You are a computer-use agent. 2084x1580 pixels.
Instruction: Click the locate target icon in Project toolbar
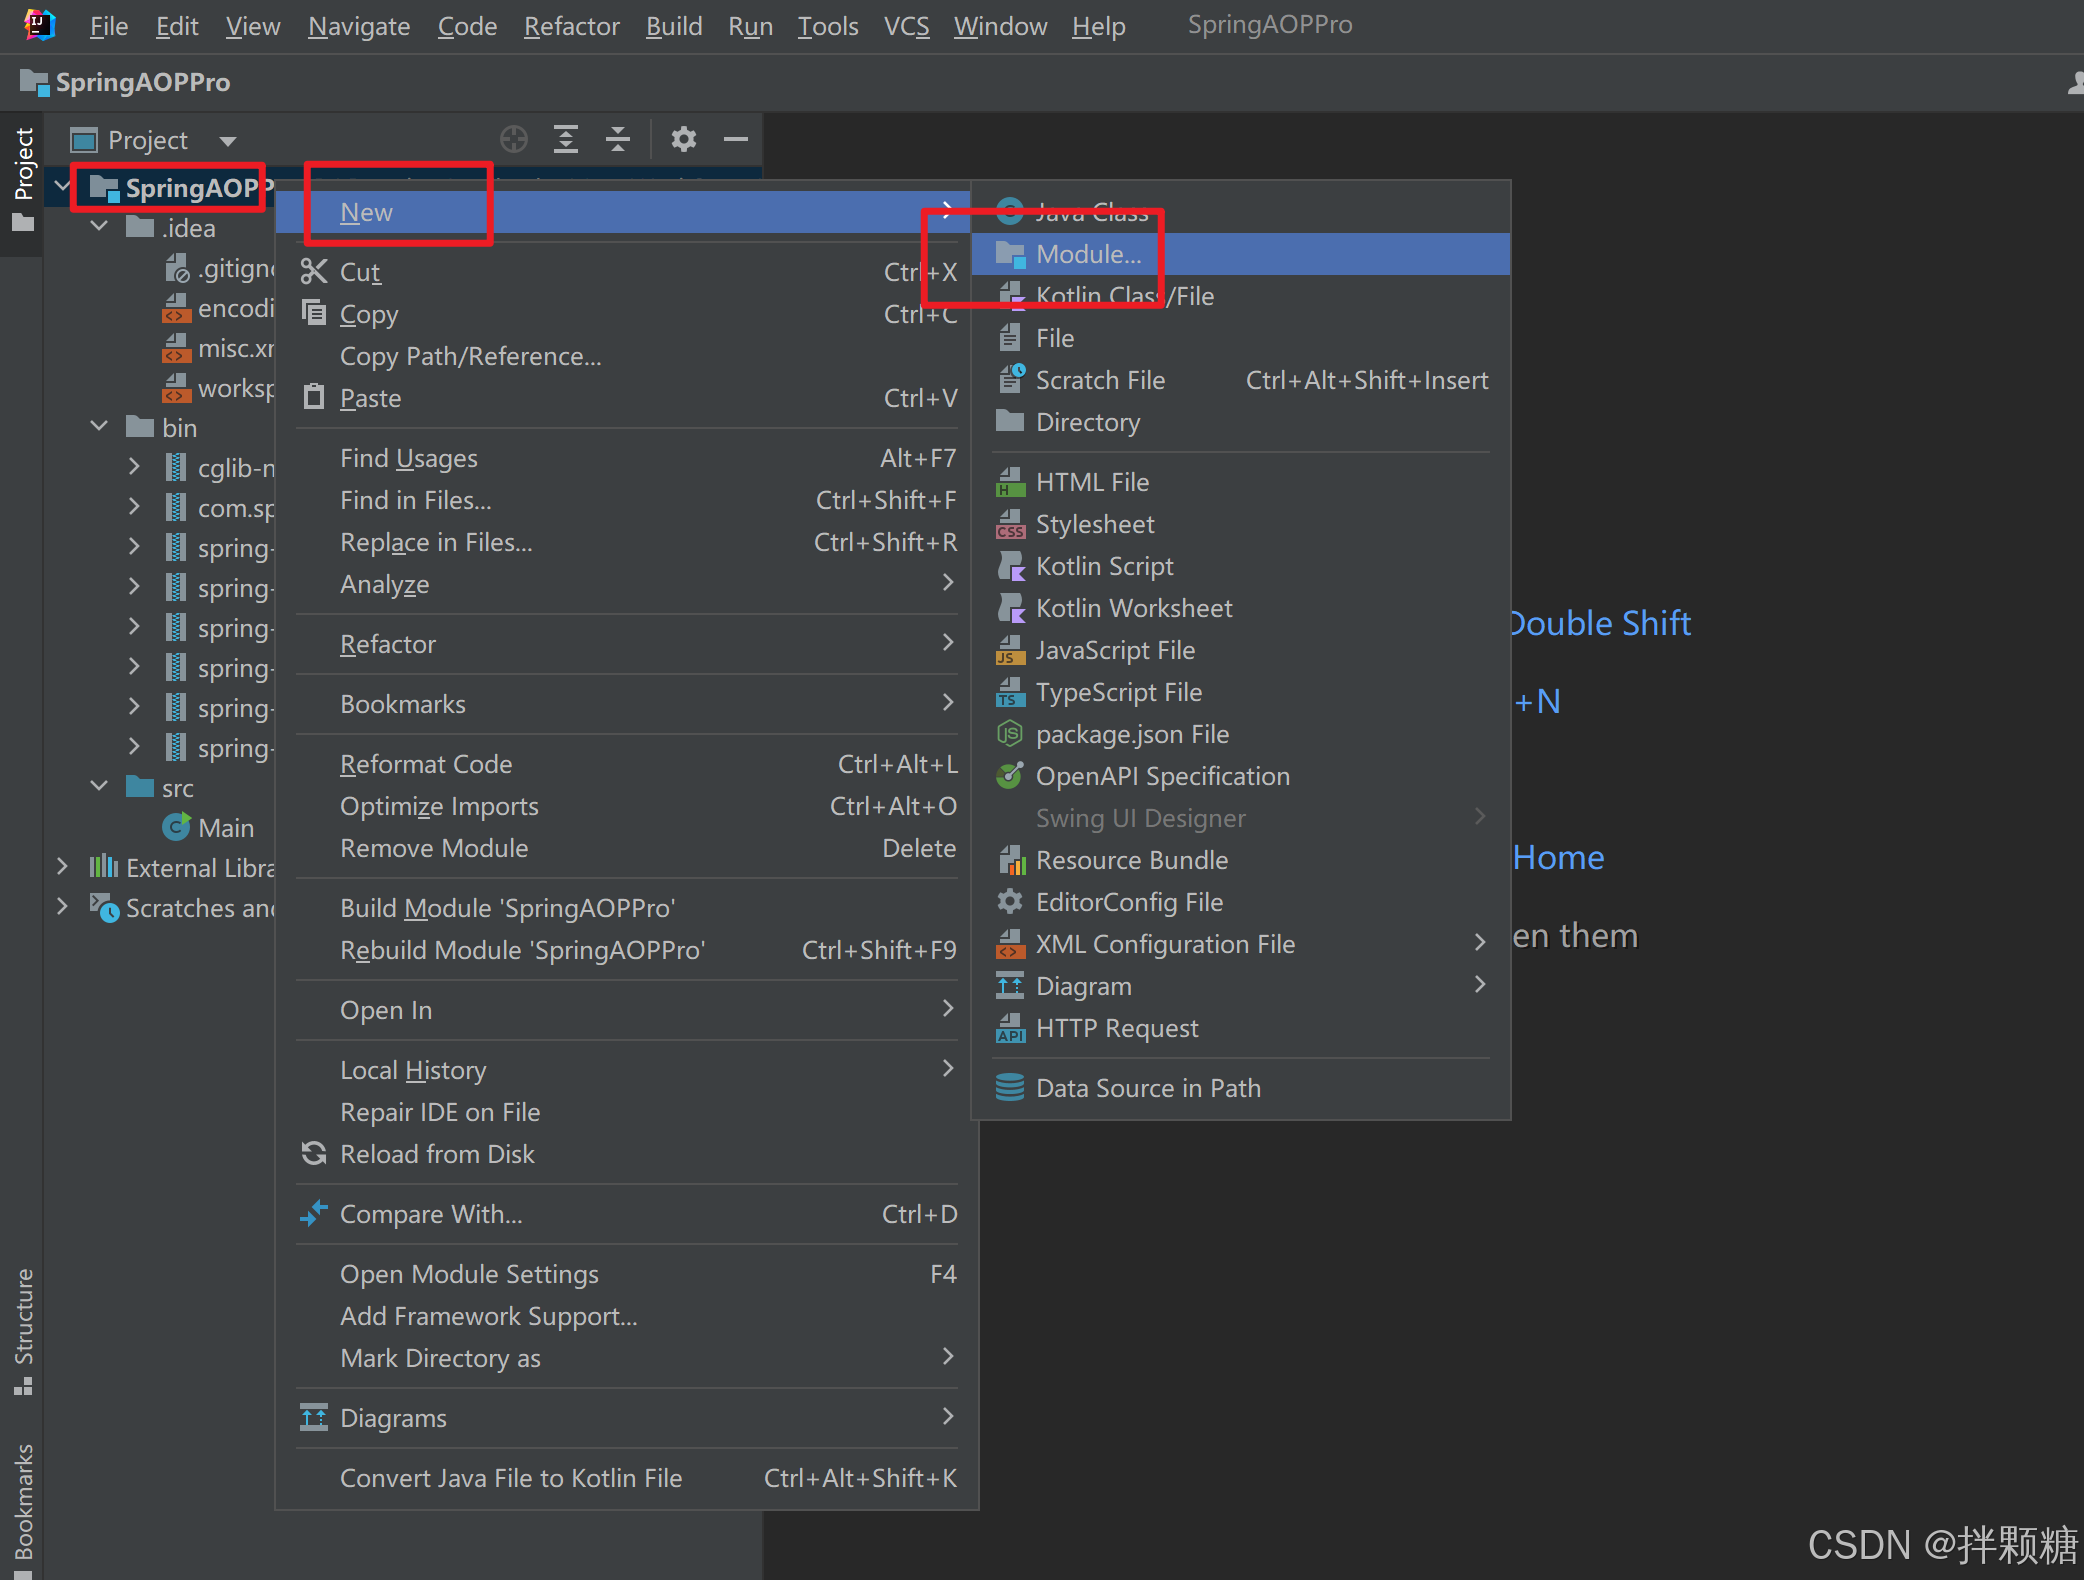tap(514, 139)
